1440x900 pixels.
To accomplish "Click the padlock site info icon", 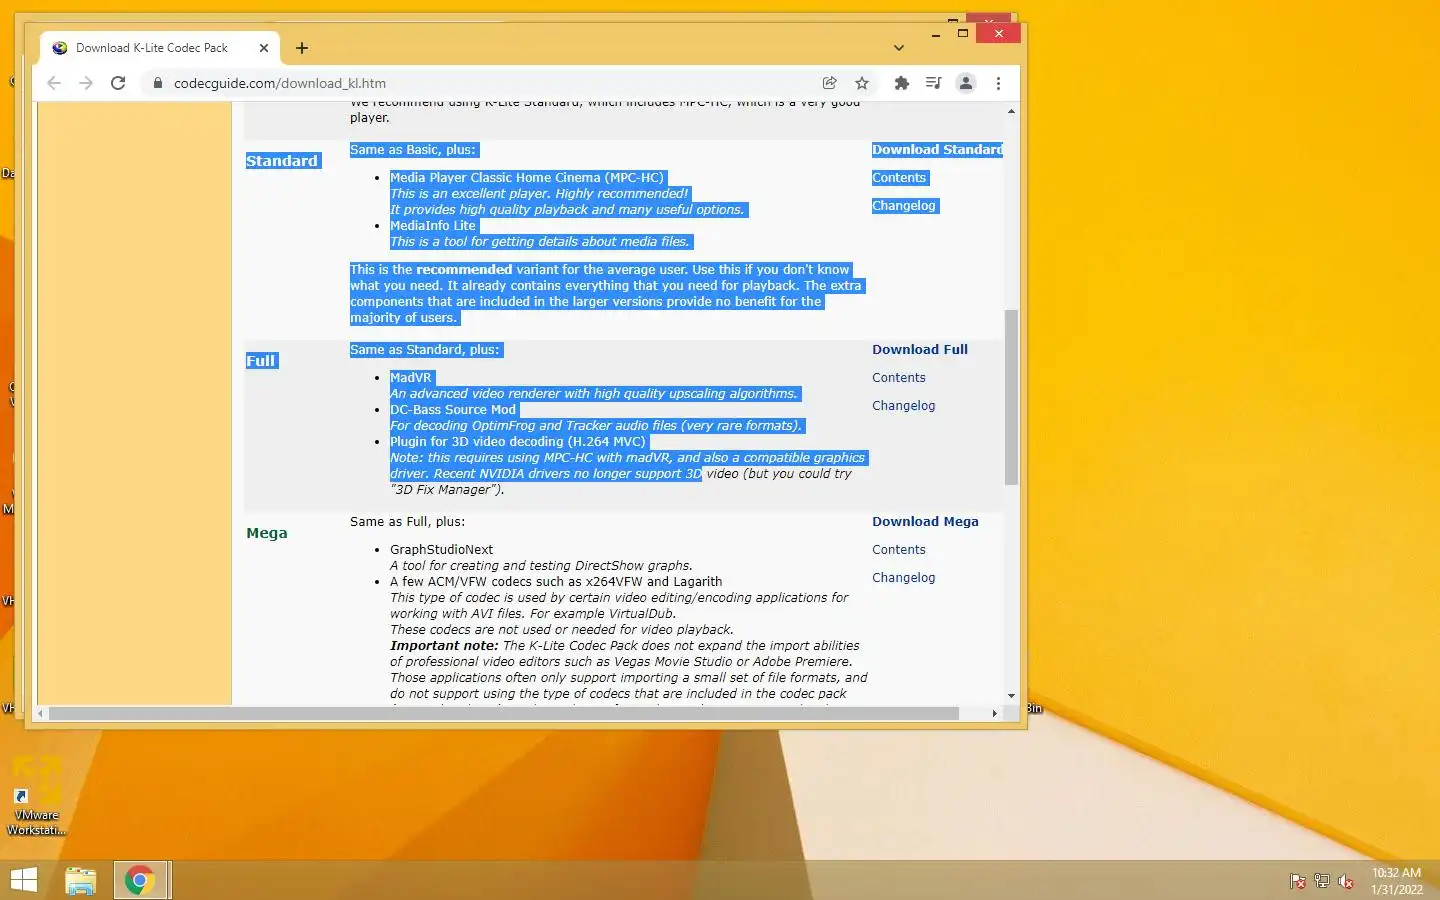I will point(157,83).
